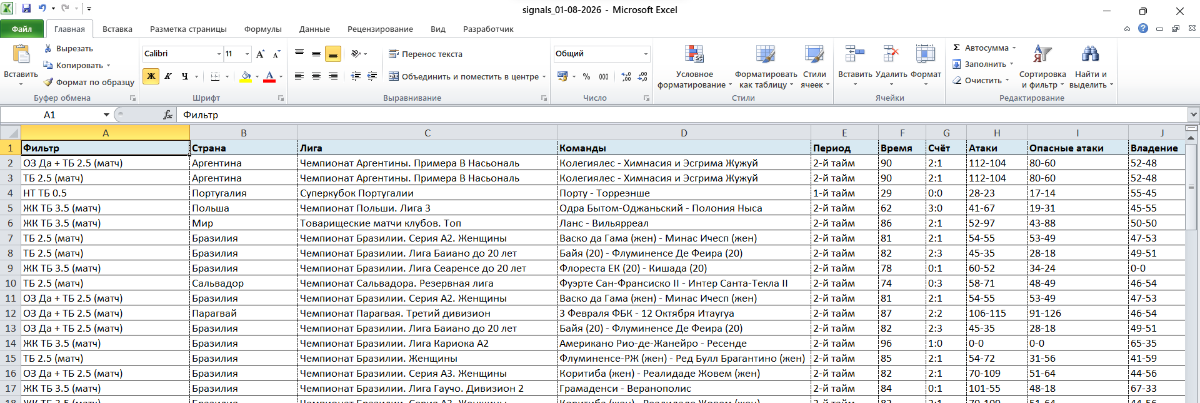Click the decrease indent icon

point(357,76)
